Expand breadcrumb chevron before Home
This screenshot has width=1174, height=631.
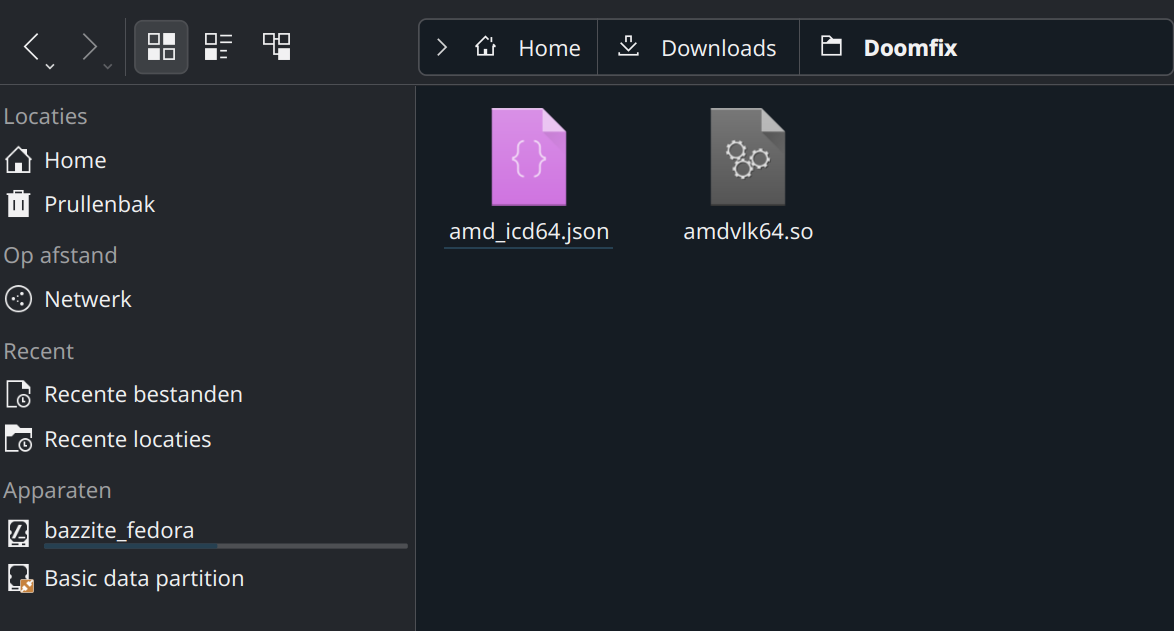tap(442, 48)
